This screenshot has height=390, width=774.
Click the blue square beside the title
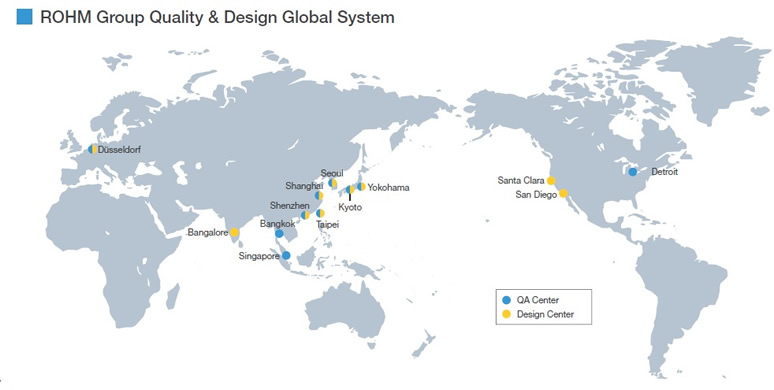(24, 17)
